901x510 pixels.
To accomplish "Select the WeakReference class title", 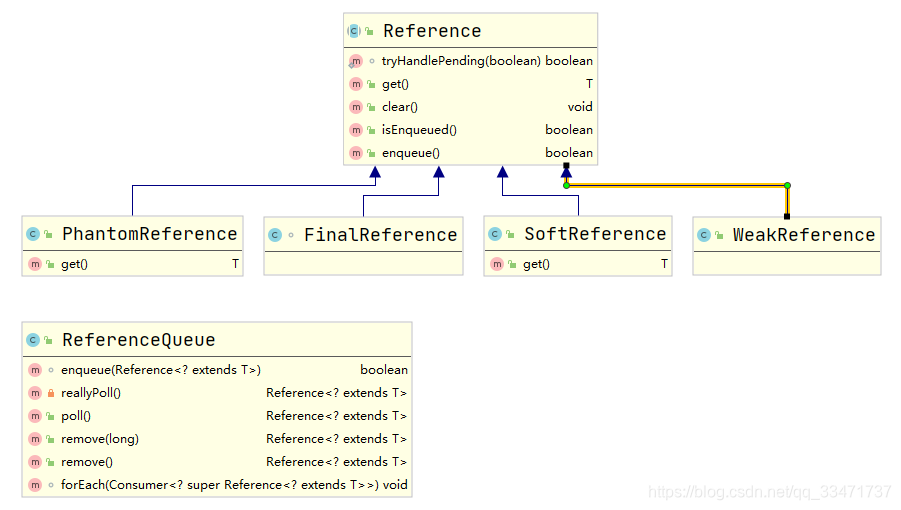I will 803,235.
